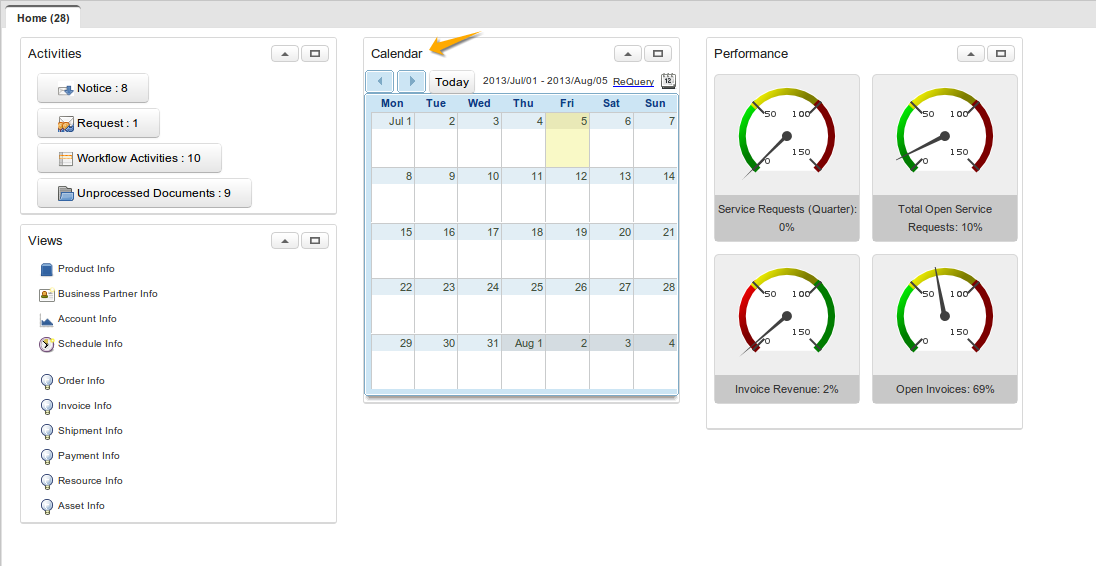Viewport: 1096px width, 566px height.
Task: Maximize the Calendar panel
Action: (658, 54)
